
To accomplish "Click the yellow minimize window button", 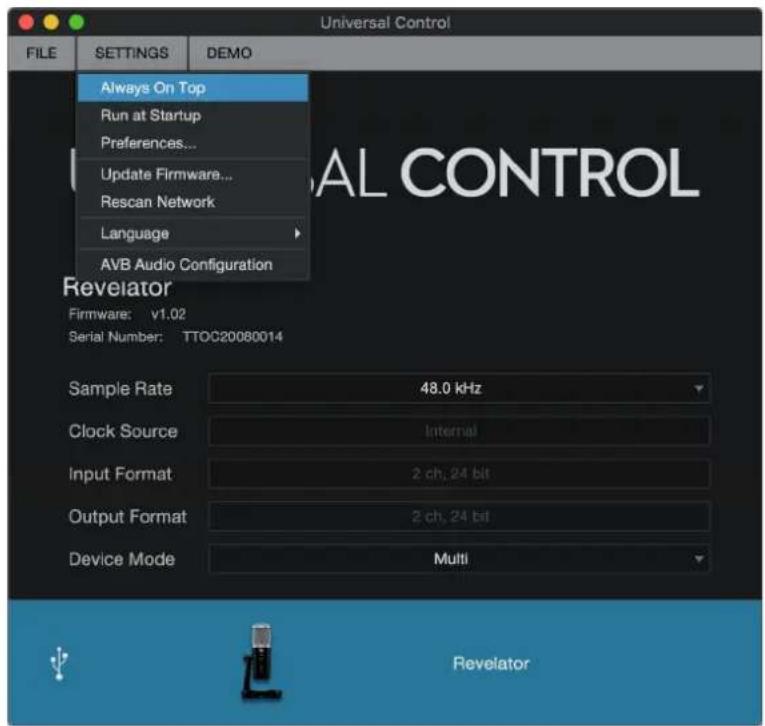I will pos(51,22).
